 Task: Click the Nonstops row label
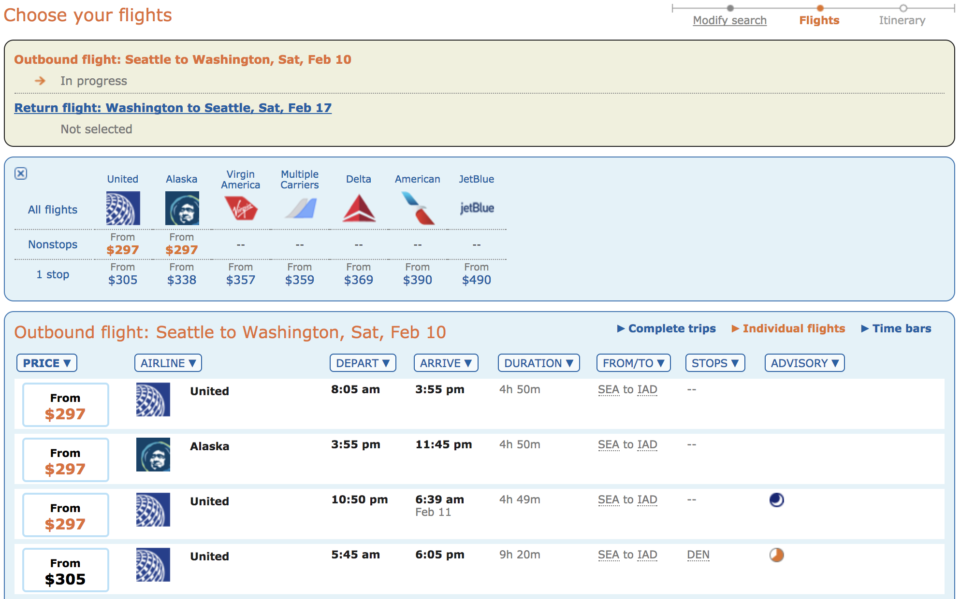point(53,244)
